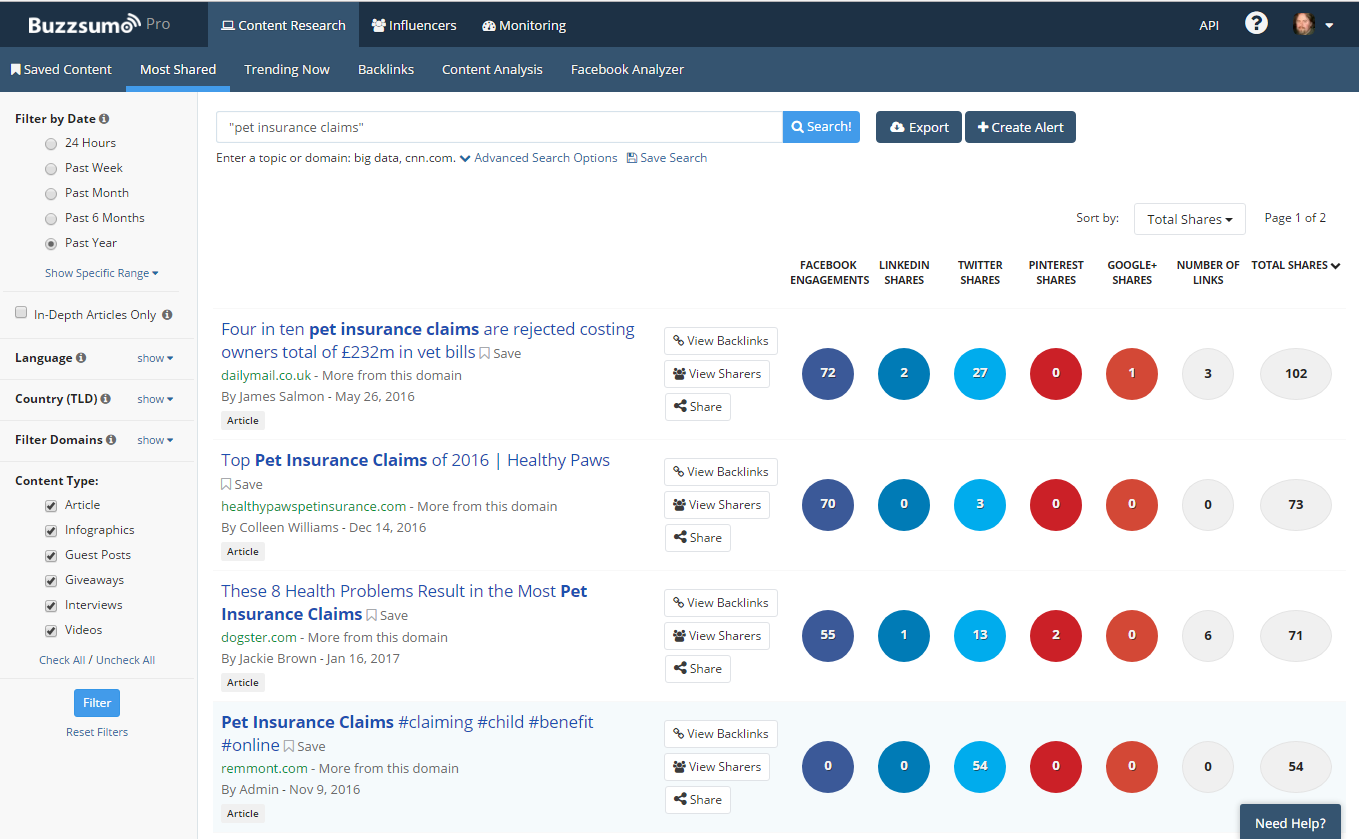This screenshot has height=839, width=1359.
Task: Show the Language filter options
Action: pyautogui.click(x=155, y=358)
